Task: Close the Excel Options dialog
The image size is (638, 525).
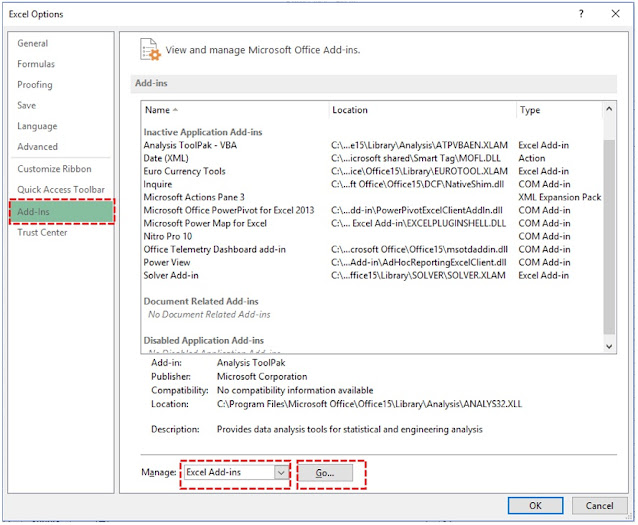Action: tap(615, 14)
